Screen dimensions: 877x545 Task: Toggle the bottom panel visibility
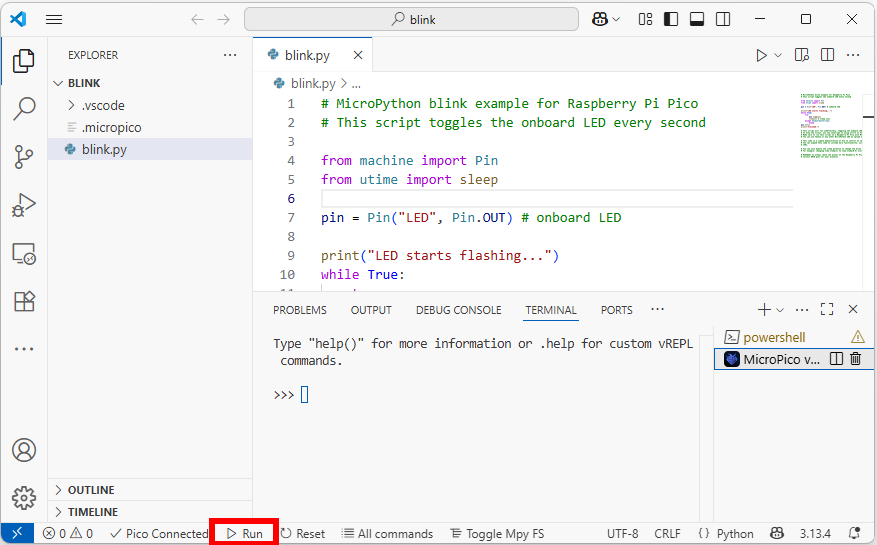click(x=697, y=20)
